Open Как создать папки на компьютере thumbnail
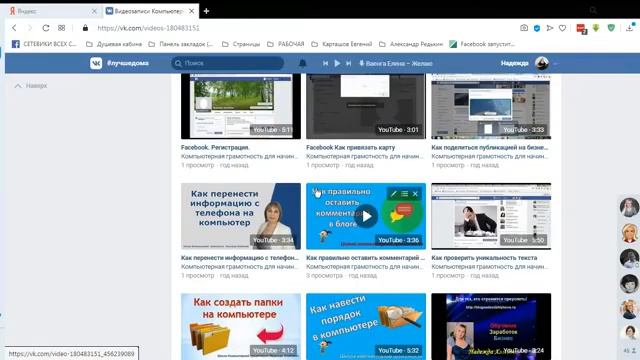This screenshot has width=640, height=360. (x=241, y=327)
